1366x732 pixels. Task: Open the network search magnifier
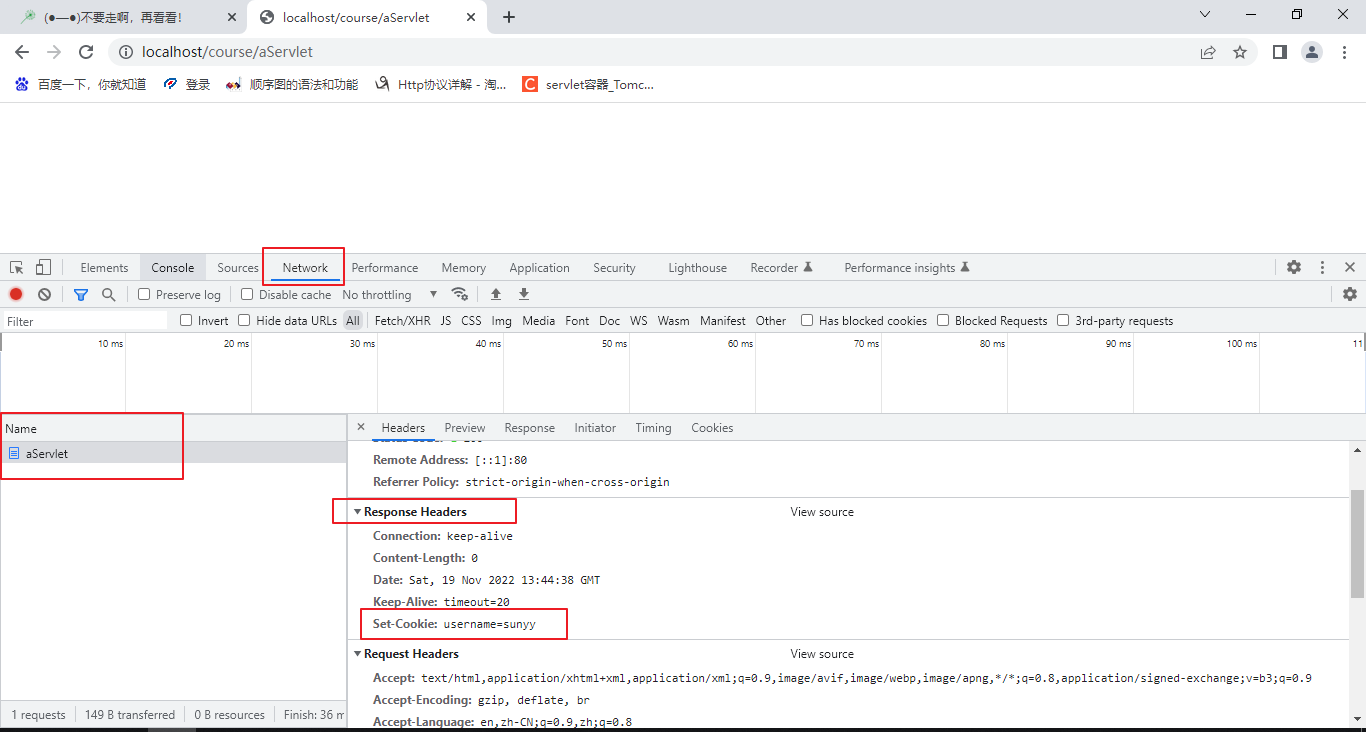109,294
